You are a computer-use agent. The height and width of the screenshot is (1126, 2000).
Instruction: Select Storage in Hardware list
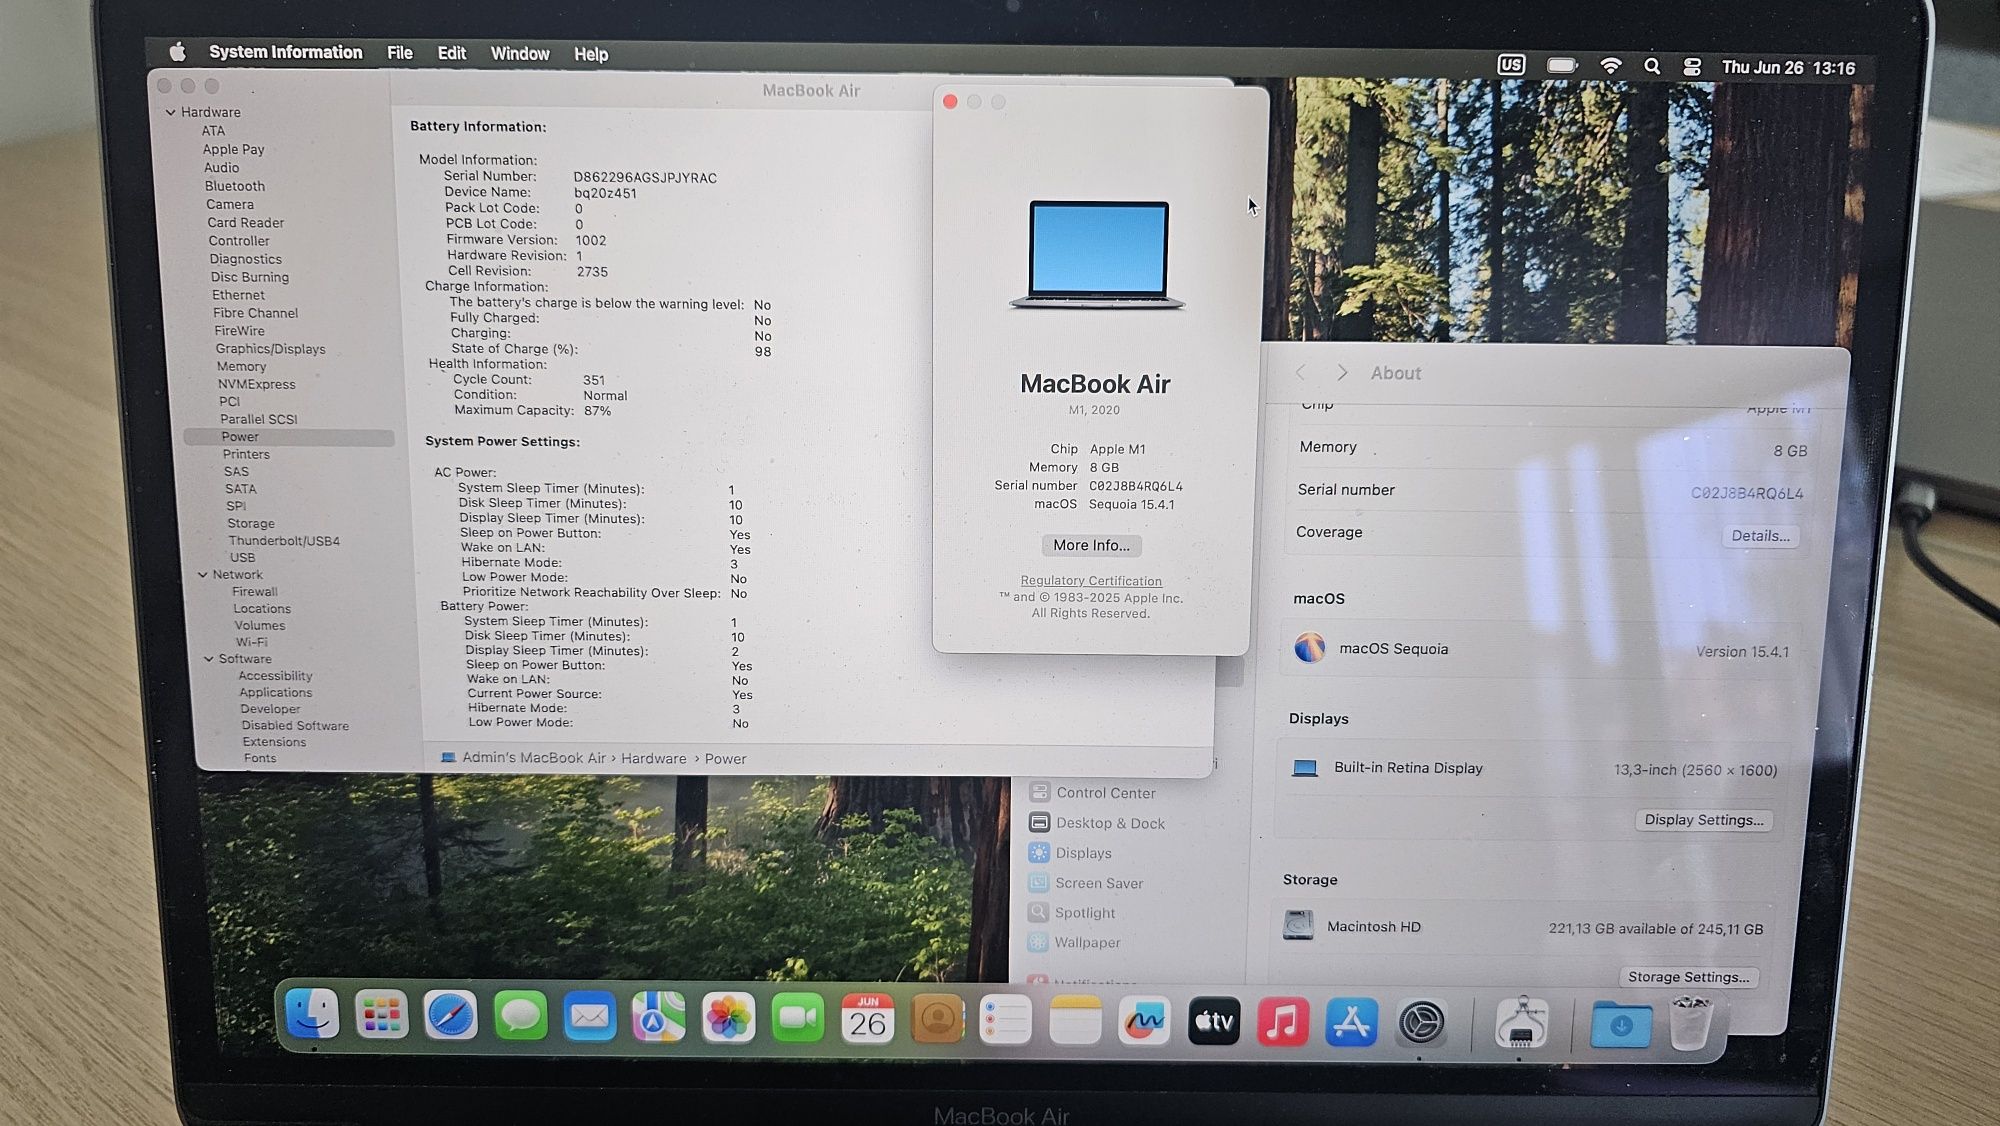[x=250, y=524]
